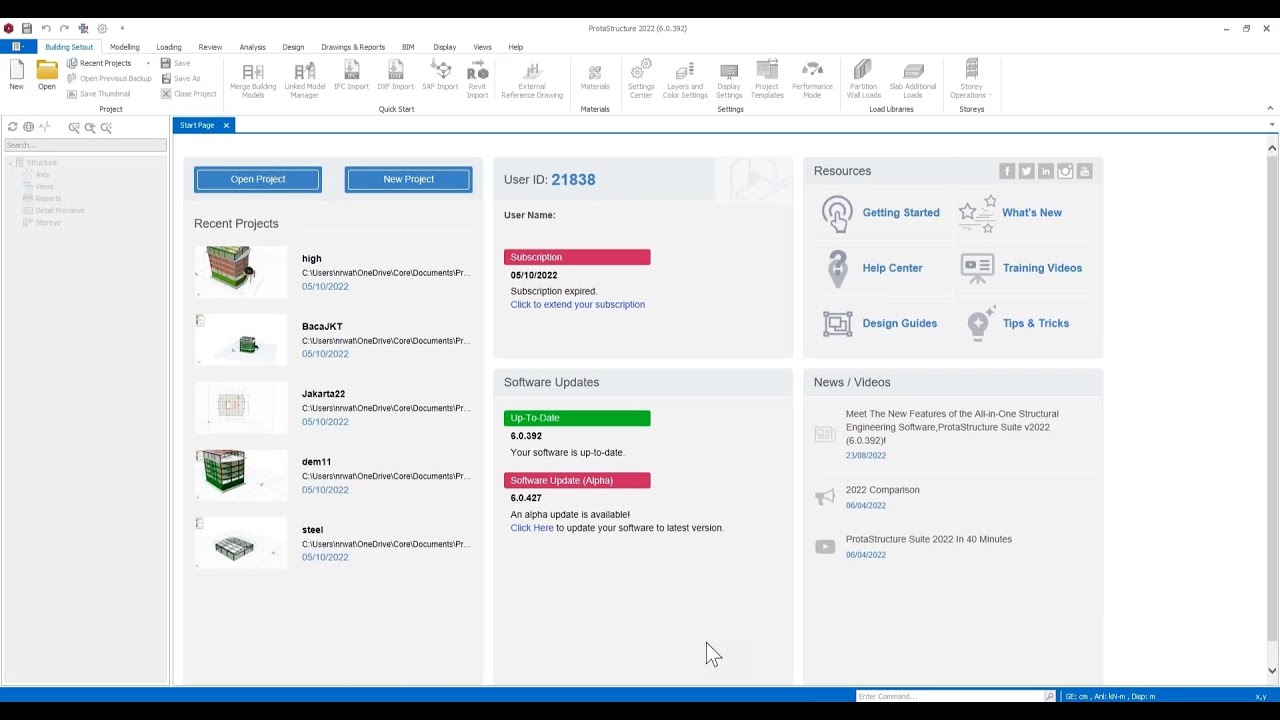This screenshot has width=1280, height=720.
Task: Open the blue application menu button
Action: (x=18, y=47)
